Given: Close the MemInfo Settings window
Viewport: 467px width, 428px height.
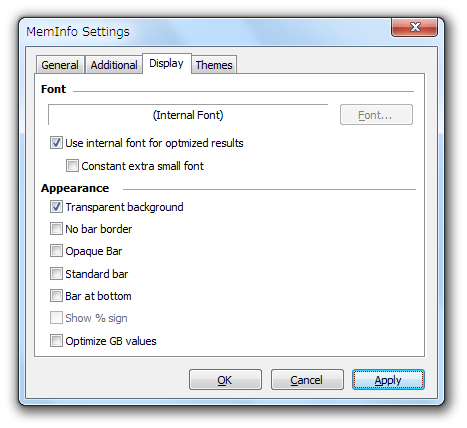Looking at the screenshot, I should 414,27.
